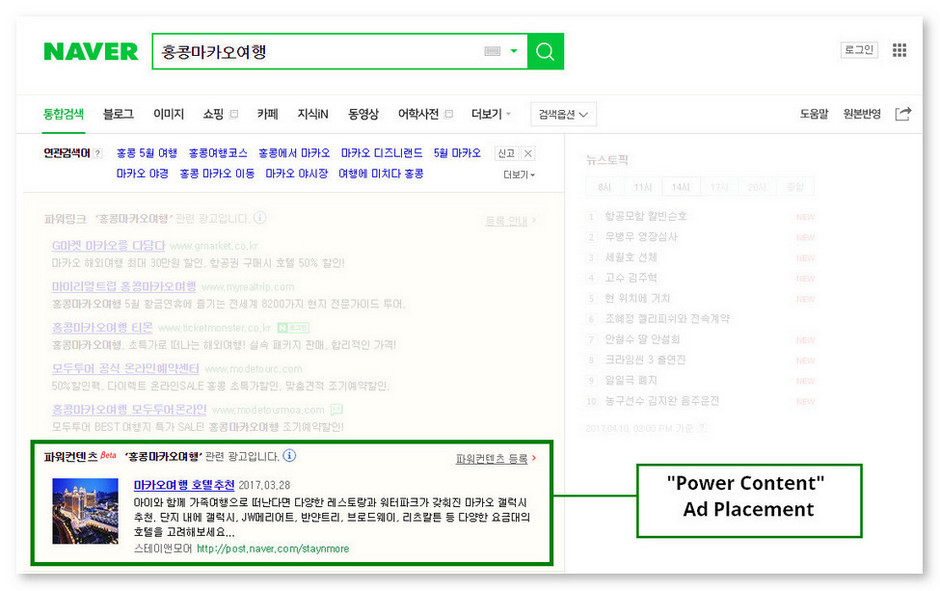
Task: Click the green search magnifier button
Action: pos(545,52)
